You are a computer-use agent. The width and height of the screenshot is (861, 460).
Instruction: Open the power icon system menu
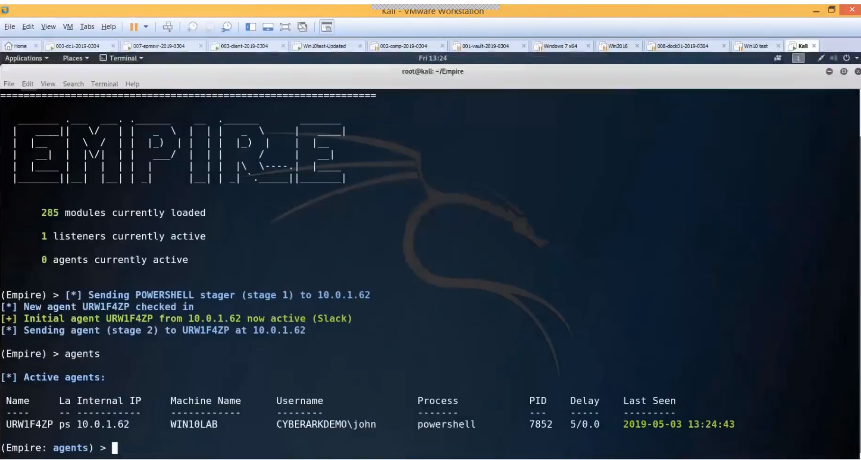tap(846, 58)
